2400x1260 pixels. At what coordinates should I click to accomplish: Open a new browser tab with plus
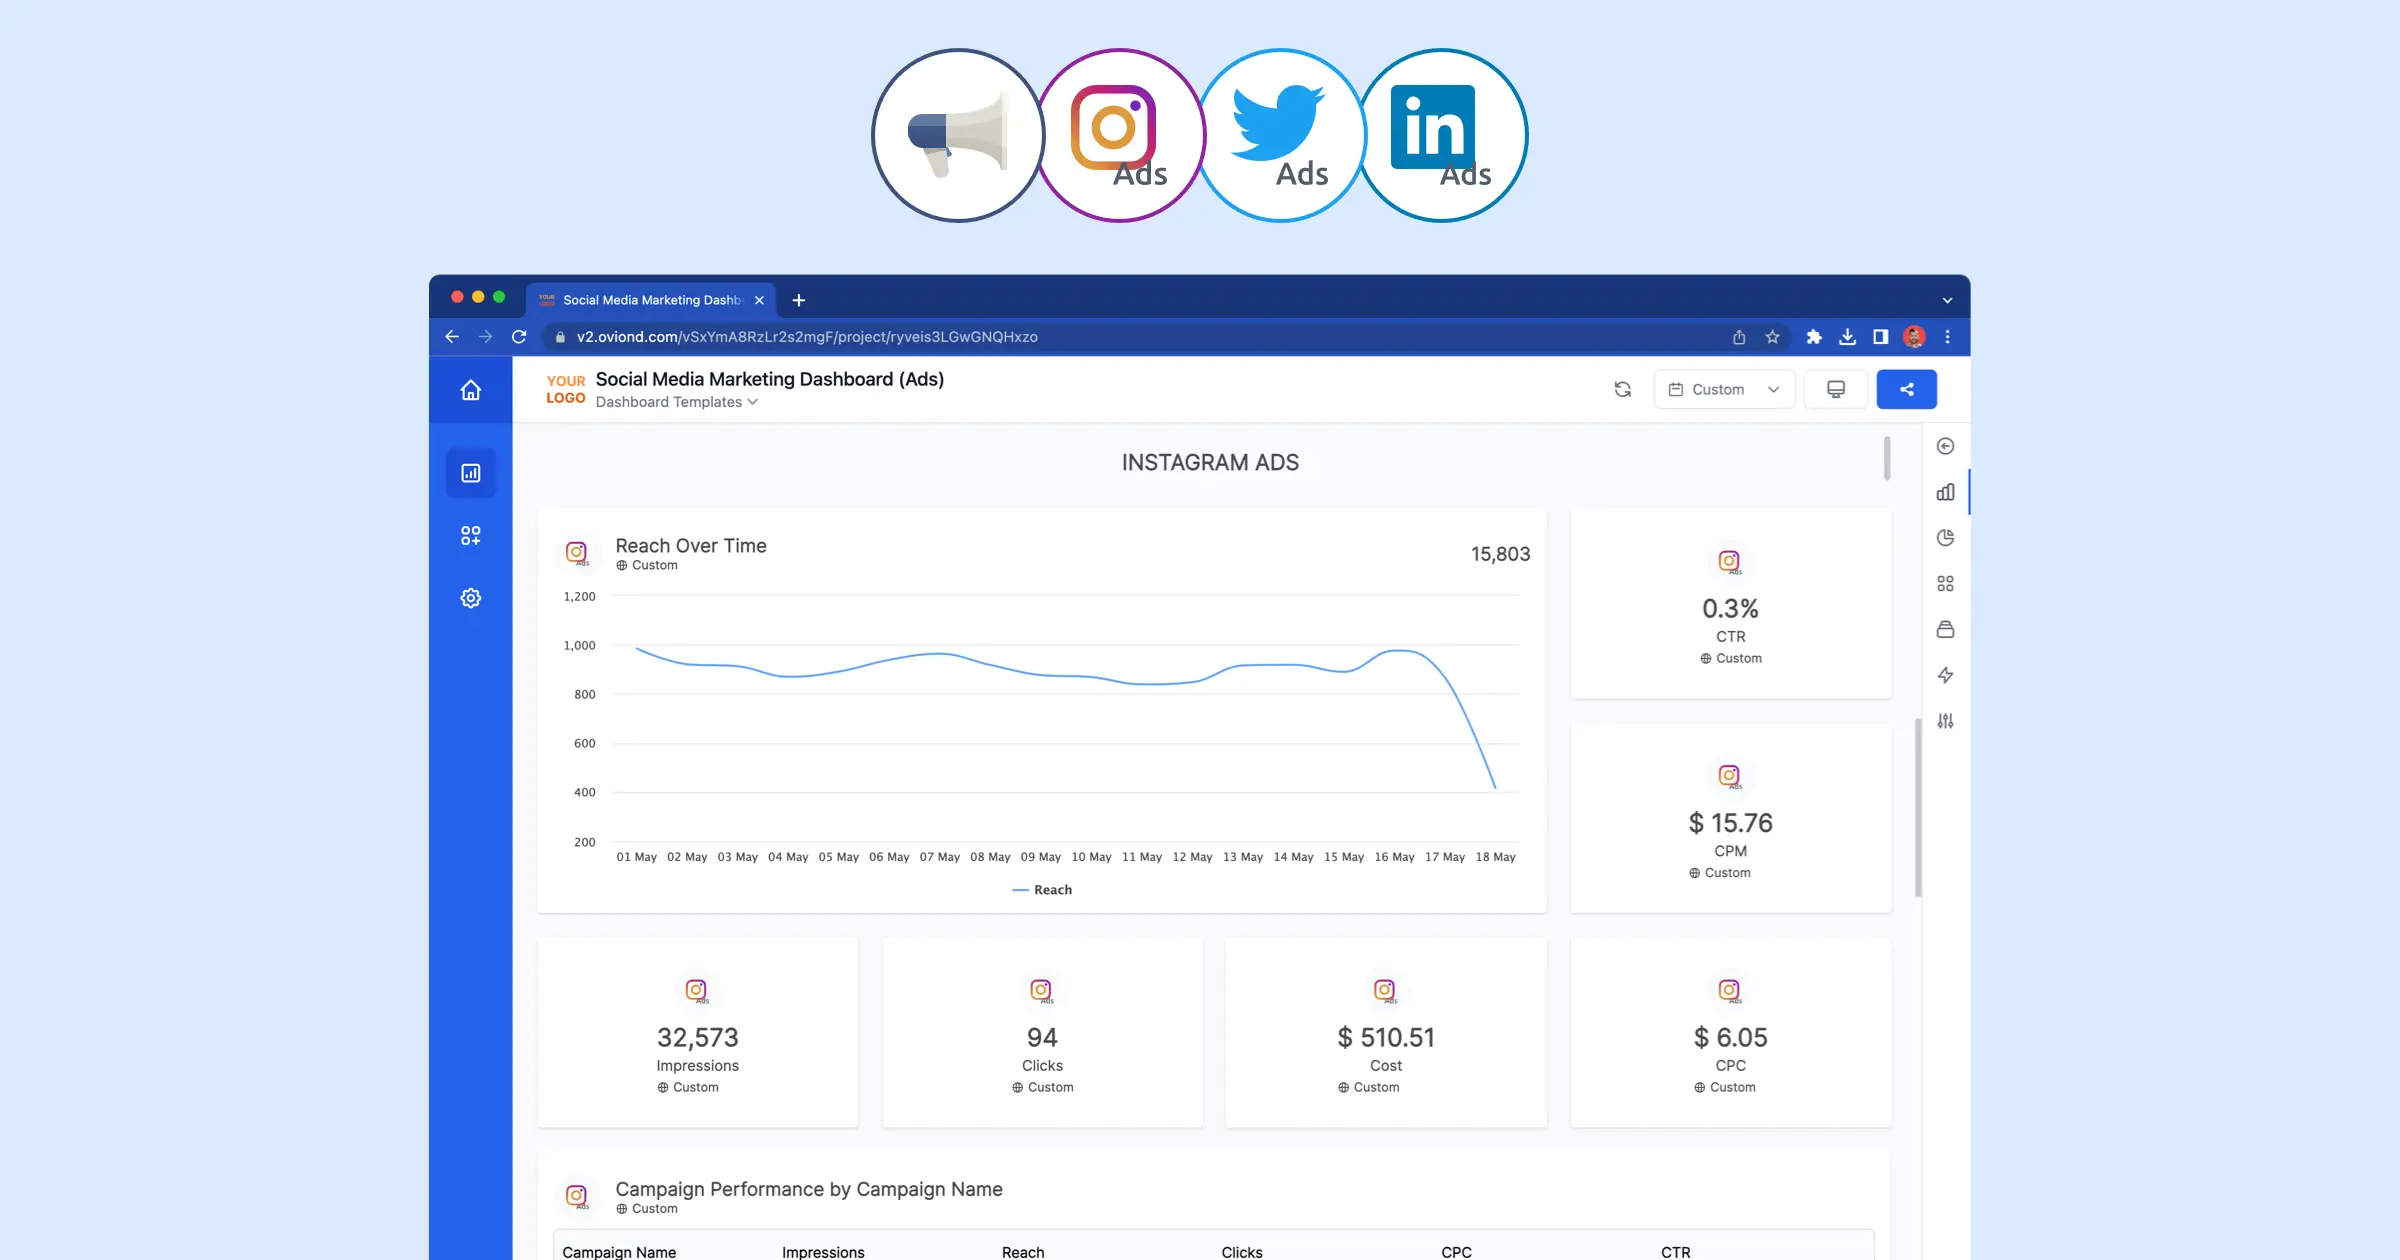point(798,300)
